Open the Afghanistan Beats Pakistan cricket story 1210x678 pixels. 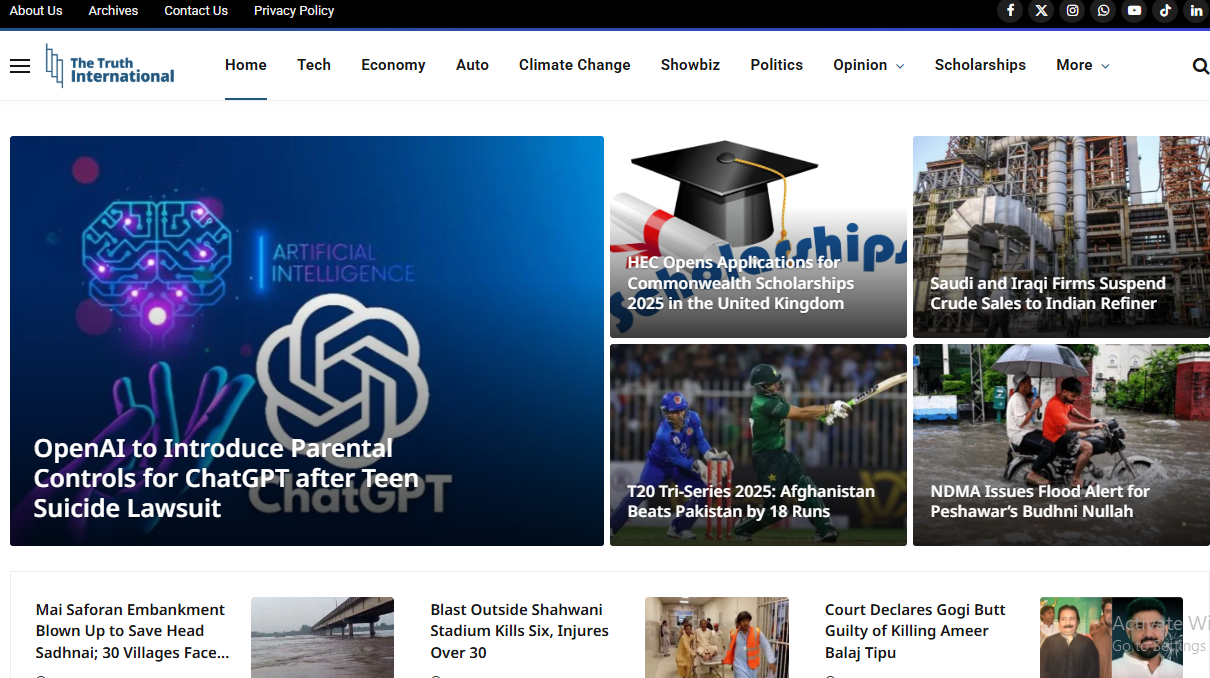(x=750, y=501)
